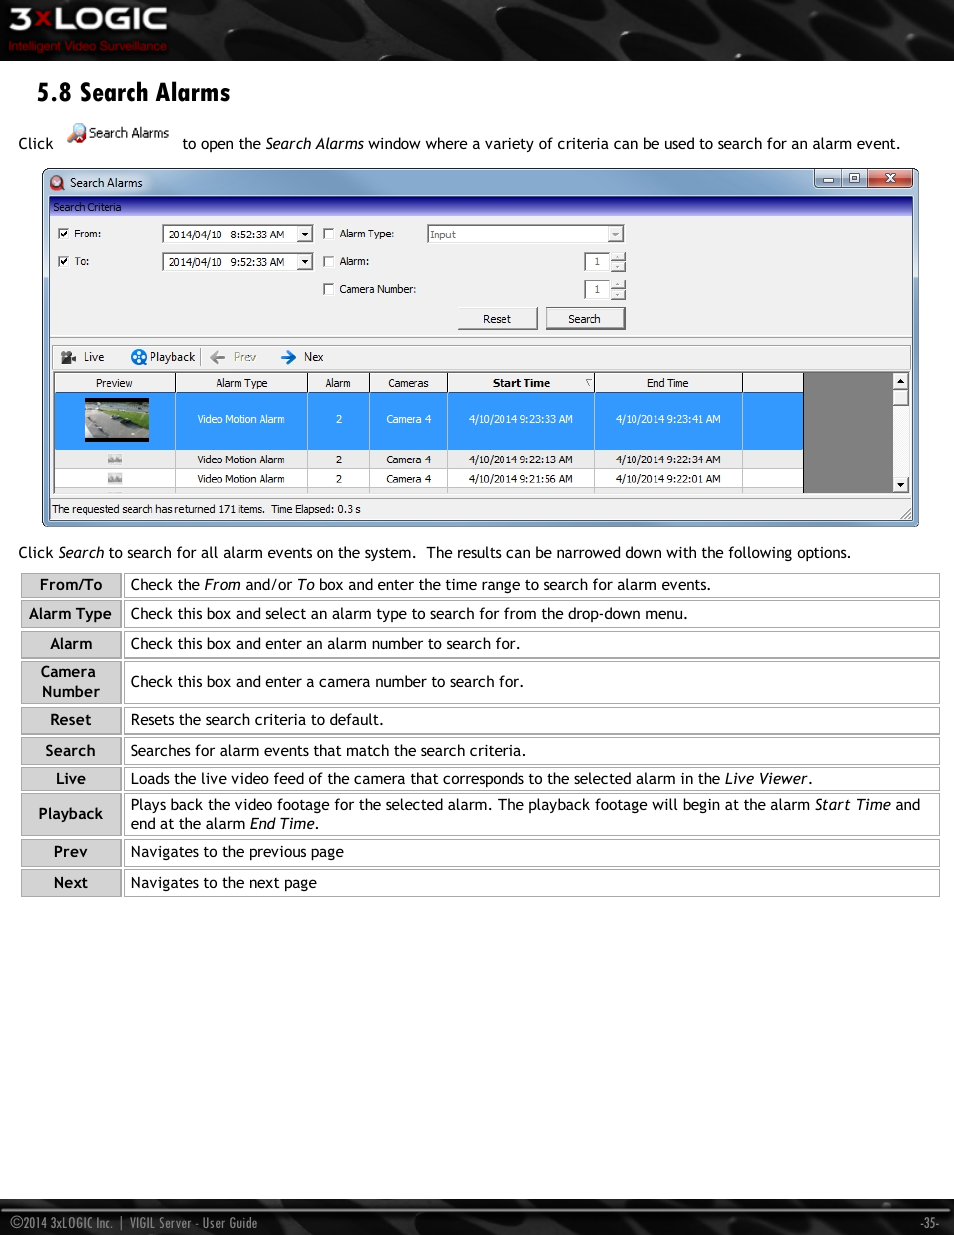The height and width of the screenshot is (1235, 954).
Task: Click the Alarm number spinner
Action: [x=619, y=262]
